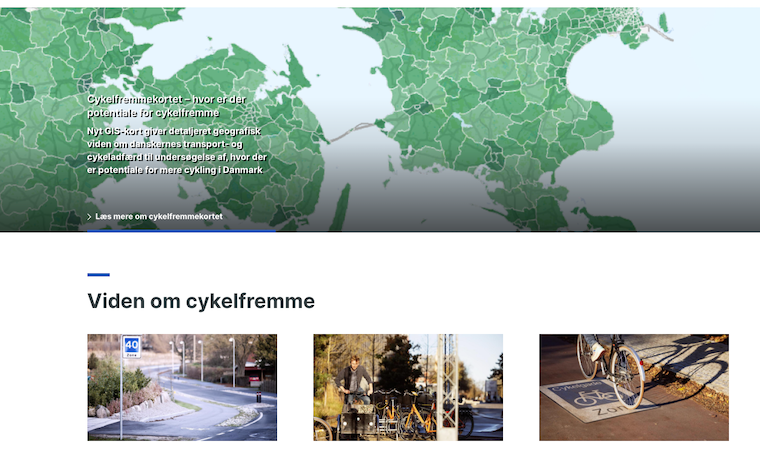Click the 'Viden om cykelfremme' heading

pyautogui.click(x=201, y=301)
